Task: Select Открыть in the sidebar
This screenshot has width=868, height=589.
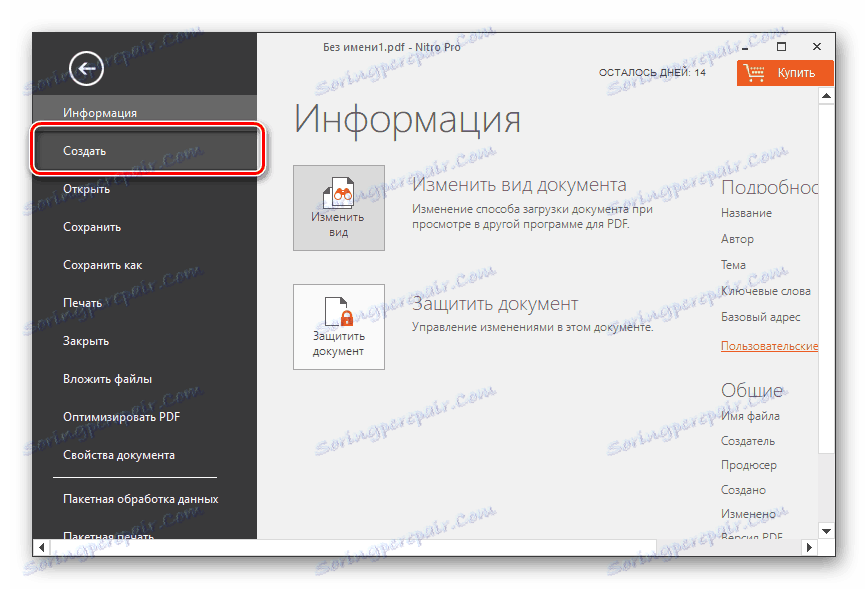Action: point(144,189)
